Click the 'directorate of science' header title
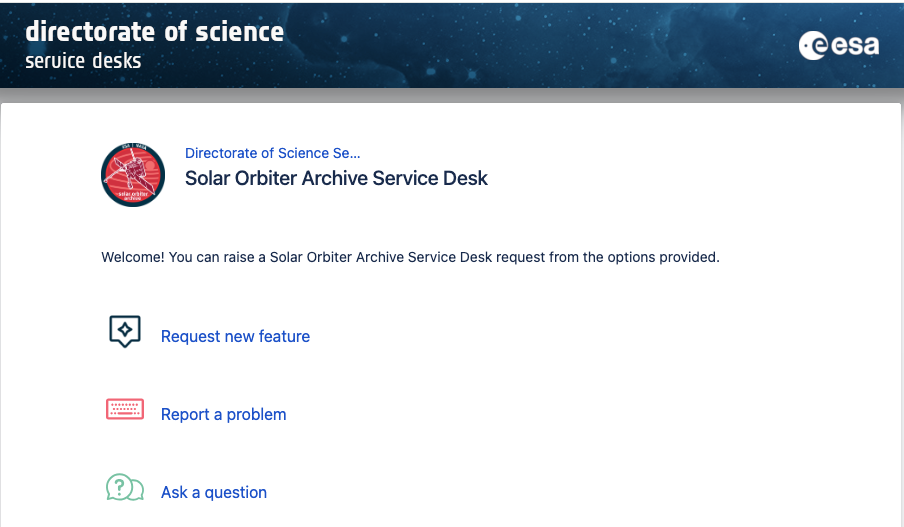Image resolution: width=904 pixels, height=527 pixels. [155, 32]
